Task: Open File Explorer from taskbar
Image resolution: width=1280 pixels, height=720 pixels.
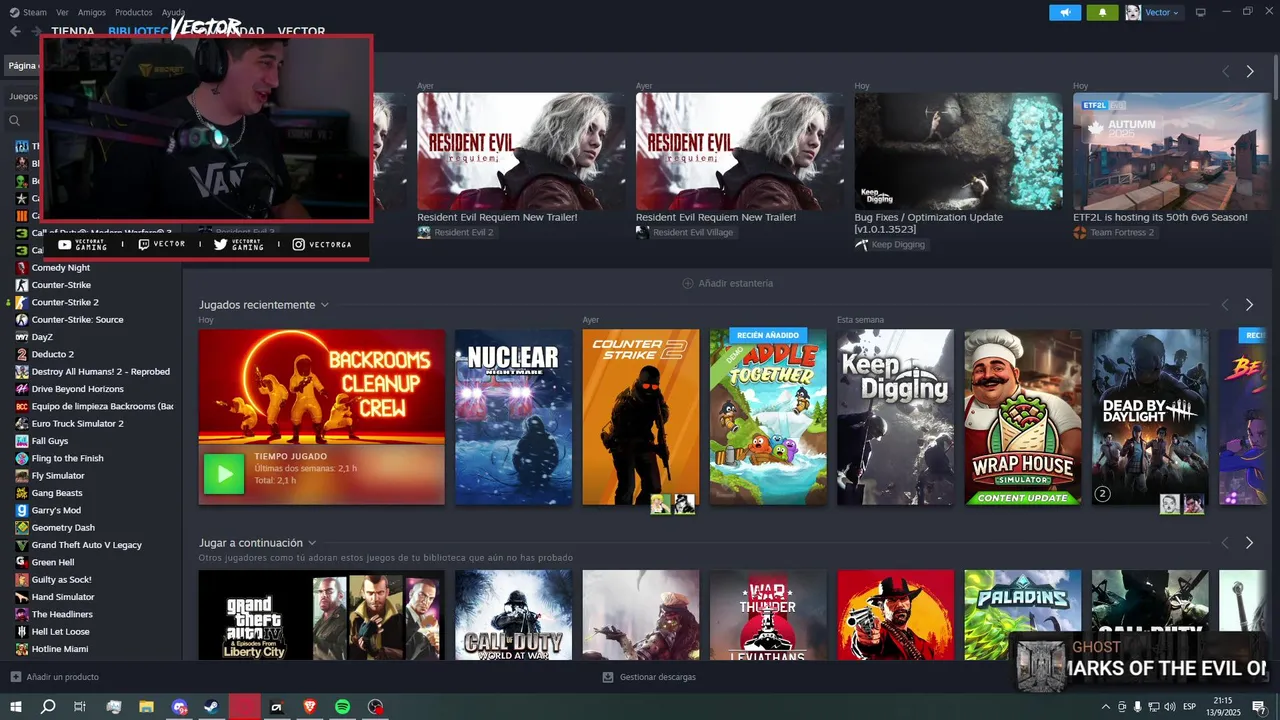Action: [146, 707]
